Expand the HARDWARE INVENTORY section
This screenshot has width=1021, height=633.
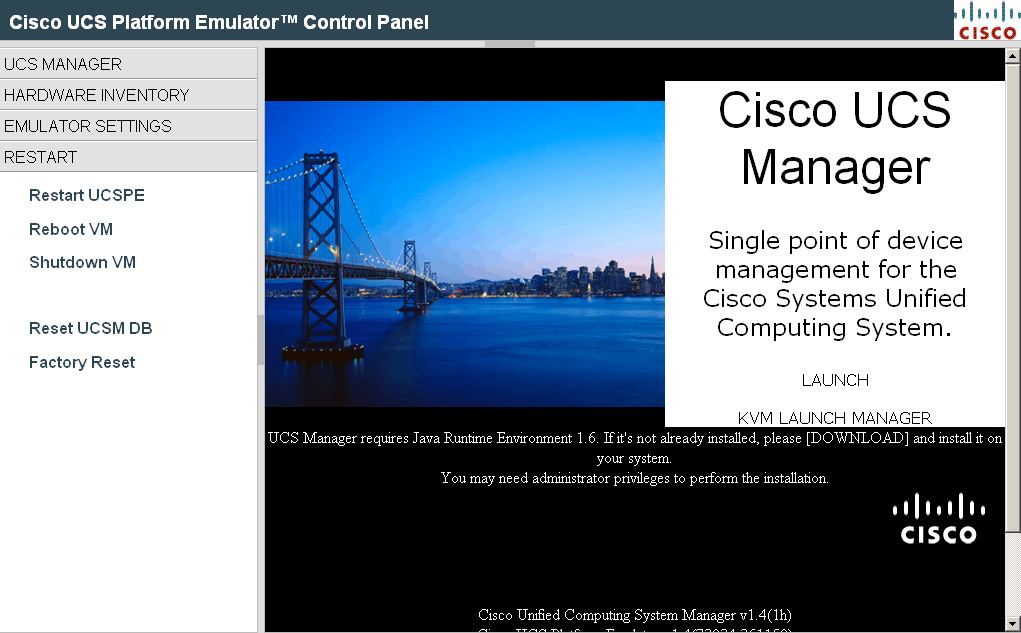[x=128, y=95]
